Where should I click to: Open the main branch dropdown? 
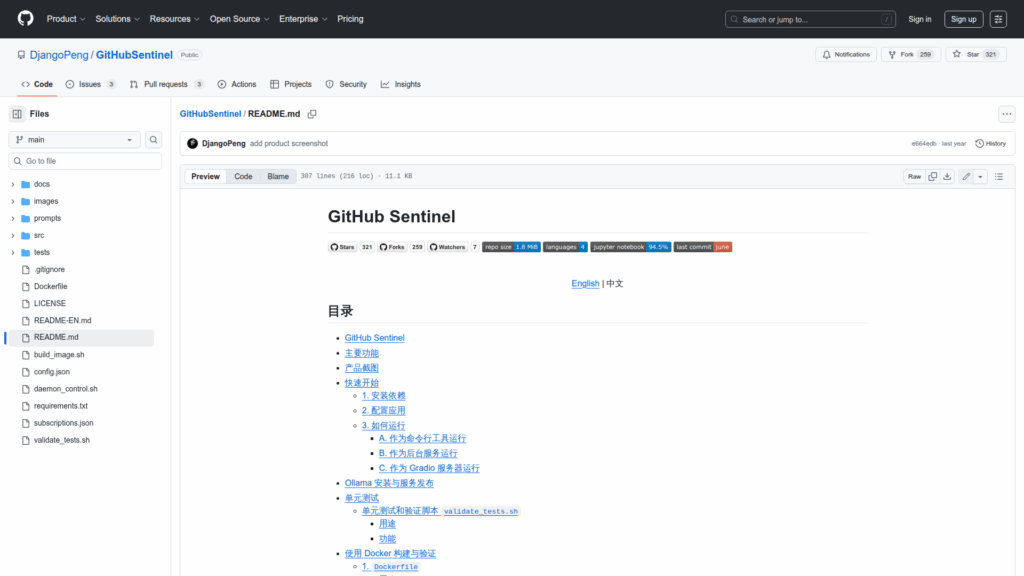75,140
